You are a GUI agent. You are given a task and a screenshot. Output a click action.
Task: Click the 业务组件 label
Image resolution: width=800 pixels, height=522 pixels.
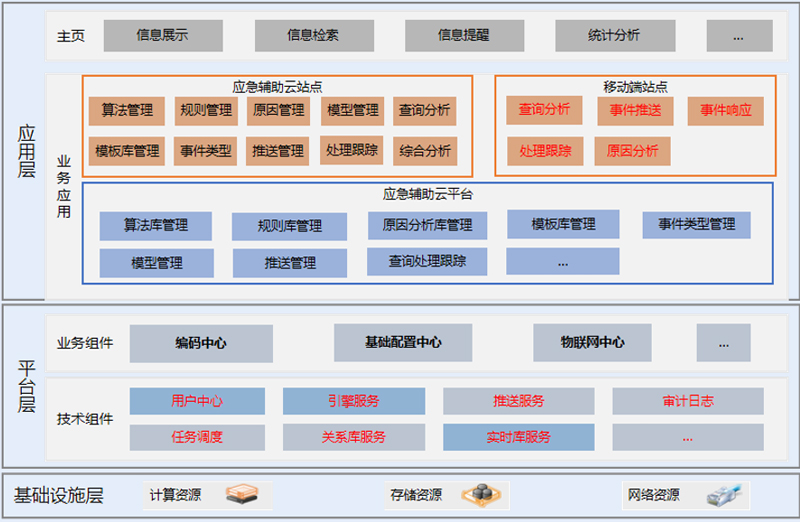[85, 343]
